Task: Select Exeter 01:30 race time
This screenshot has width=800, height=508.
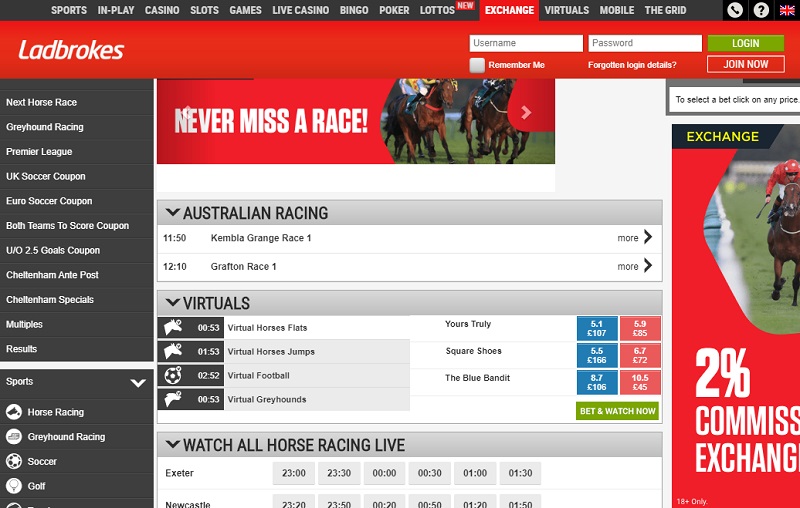Action: pos(520,473)
